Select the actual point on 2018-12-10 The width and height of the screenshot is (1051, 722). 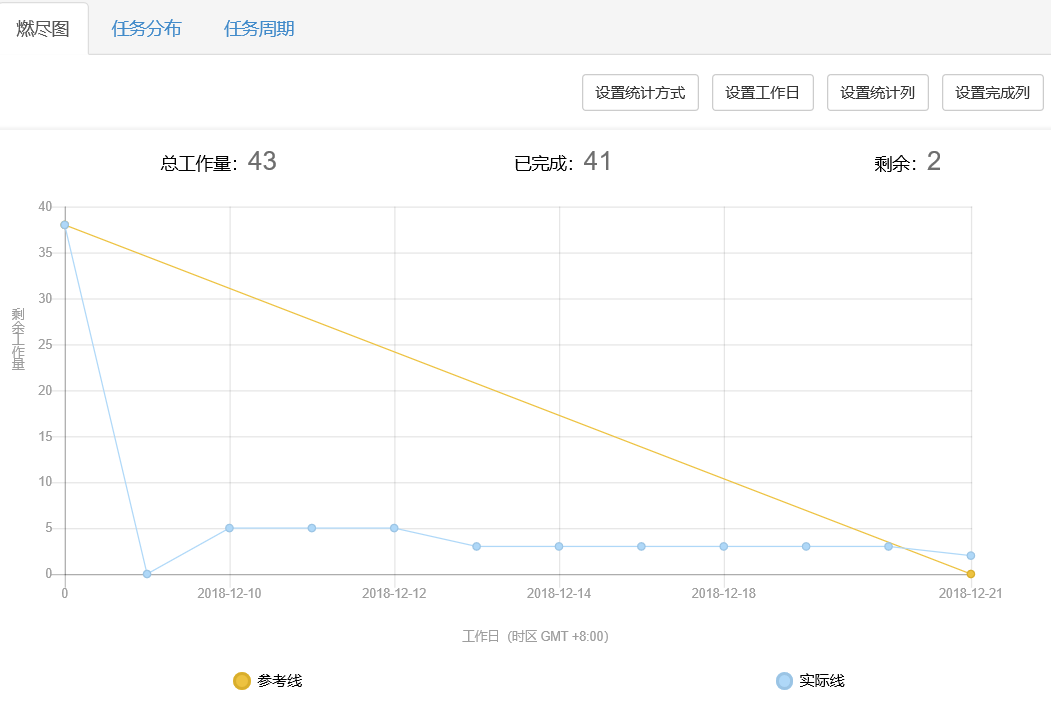[229, 528]
